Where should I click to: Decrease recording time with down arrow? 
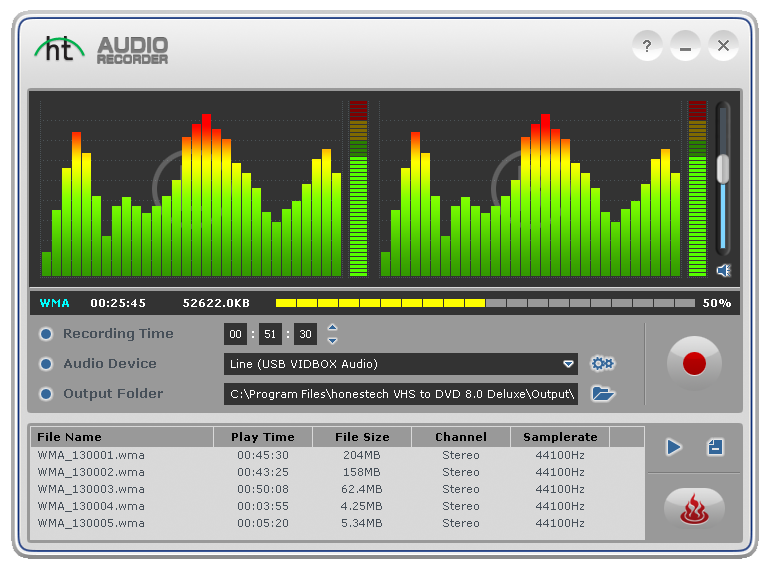click(333, 340)
